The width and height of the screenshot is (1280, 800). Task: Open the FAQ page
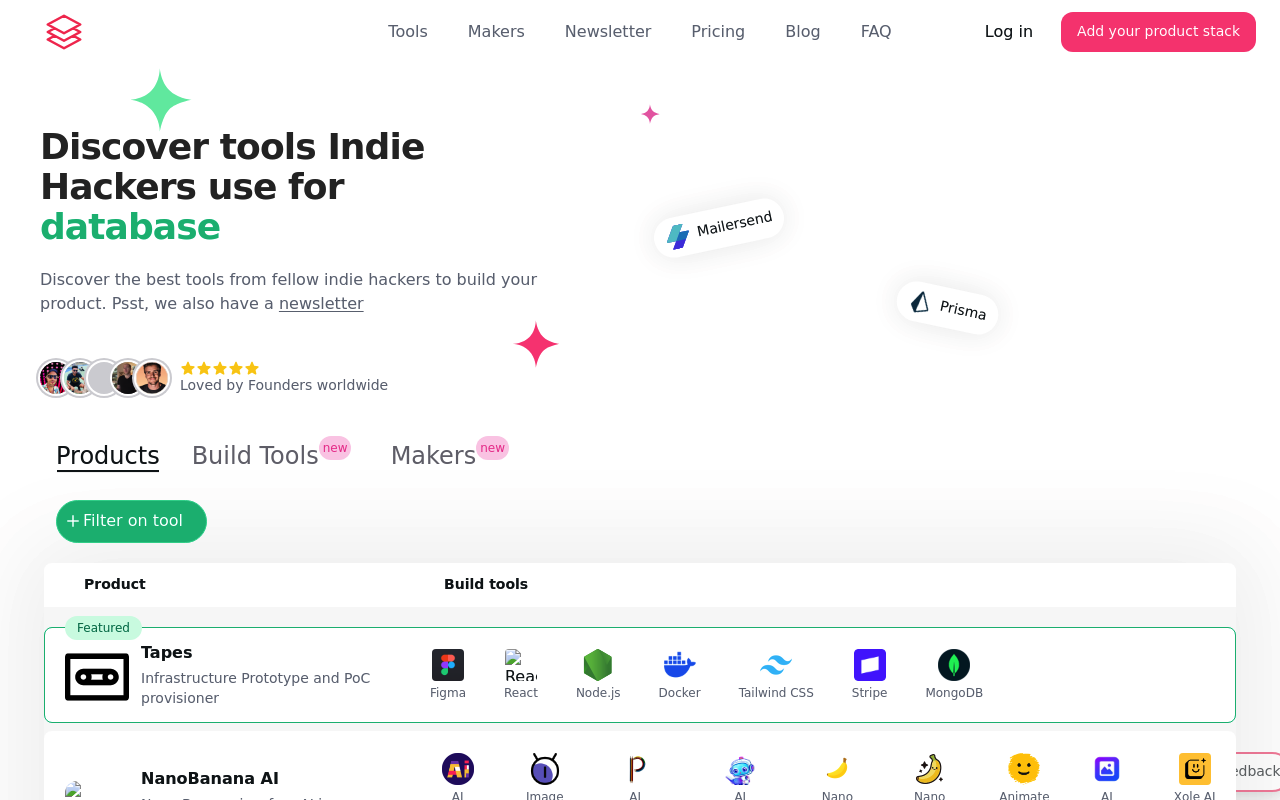(x=876, y=32)
